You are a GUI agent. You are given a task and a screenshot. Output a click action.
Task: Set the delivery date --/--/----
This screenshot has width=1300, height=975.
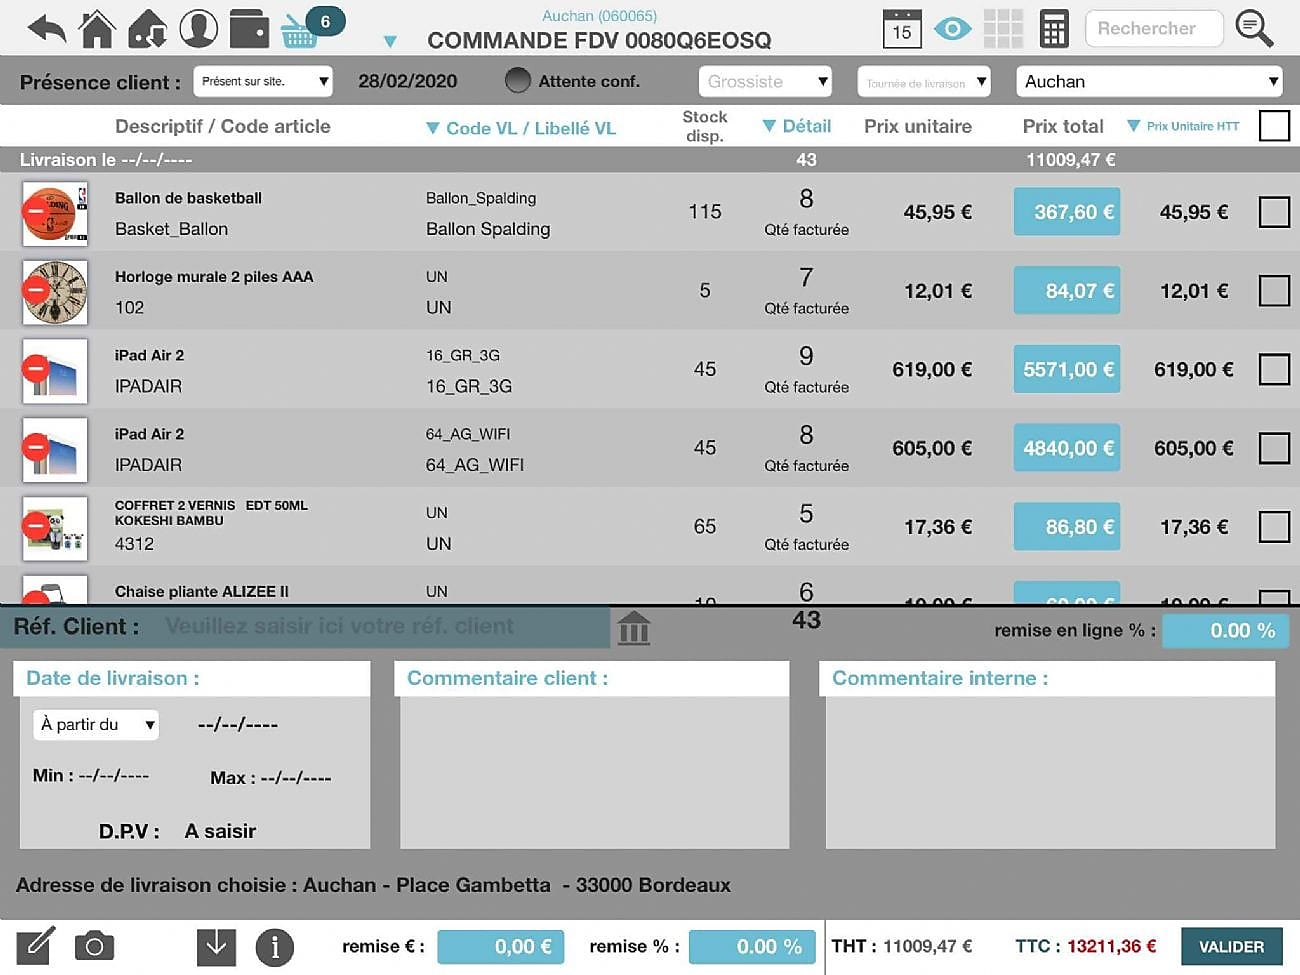(238, 724)
